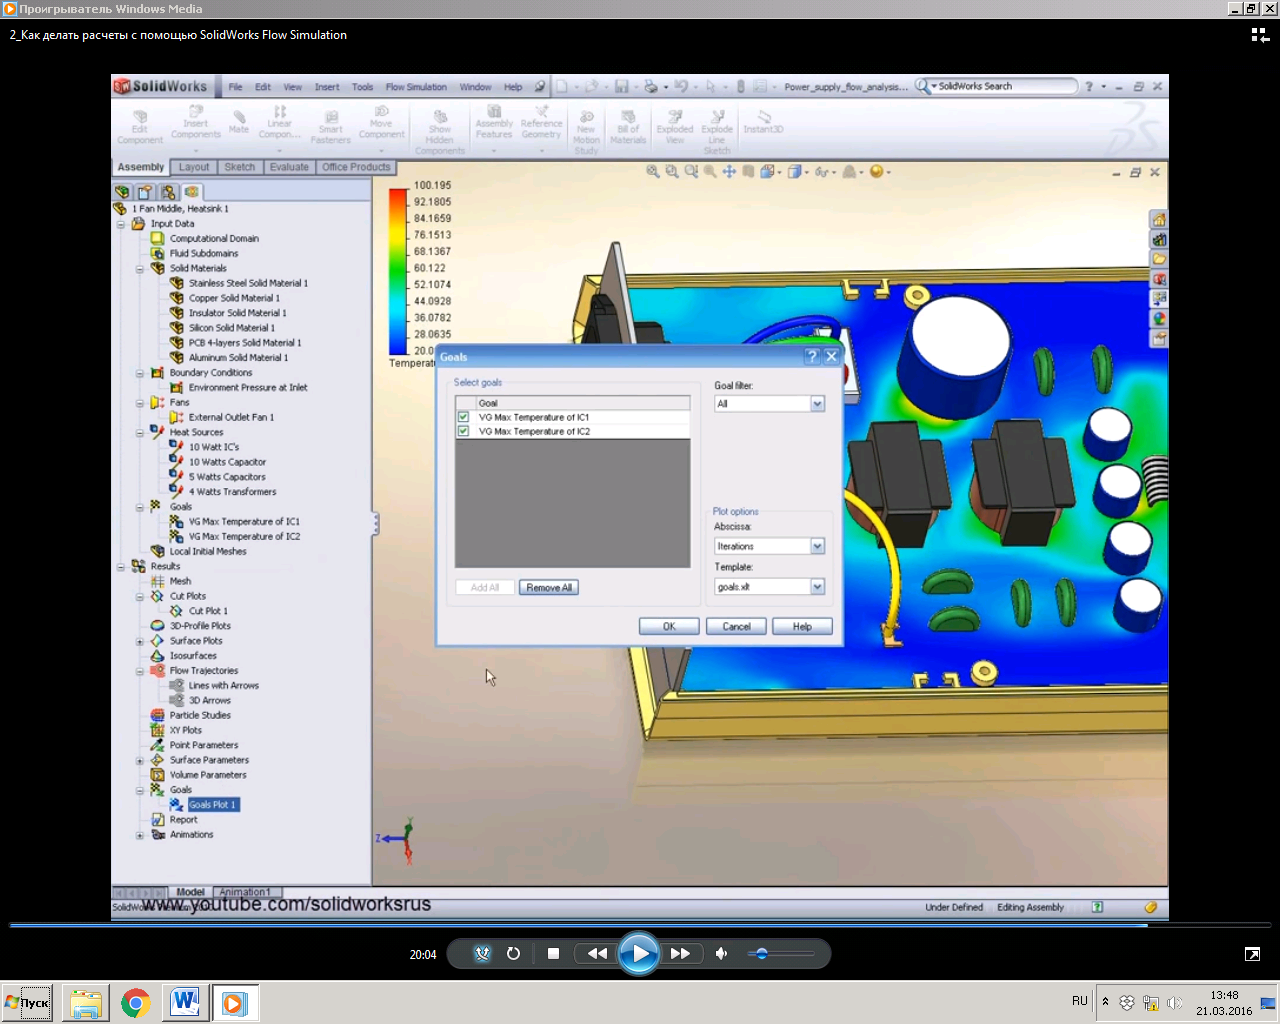
Task: Open XY Plots in results
Action: pyautogui.click(x=176, y=730)
